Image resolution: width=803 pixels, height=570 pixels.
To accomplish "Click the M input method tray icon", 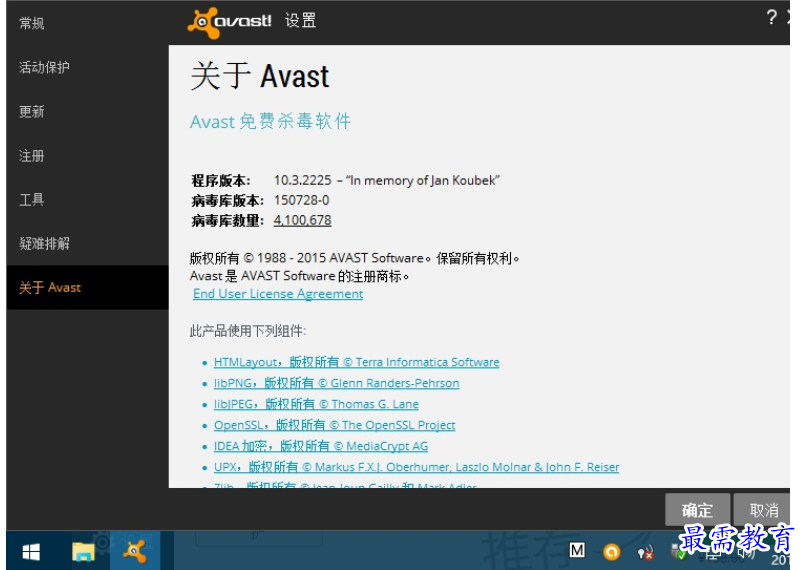I will pos(577,550).
